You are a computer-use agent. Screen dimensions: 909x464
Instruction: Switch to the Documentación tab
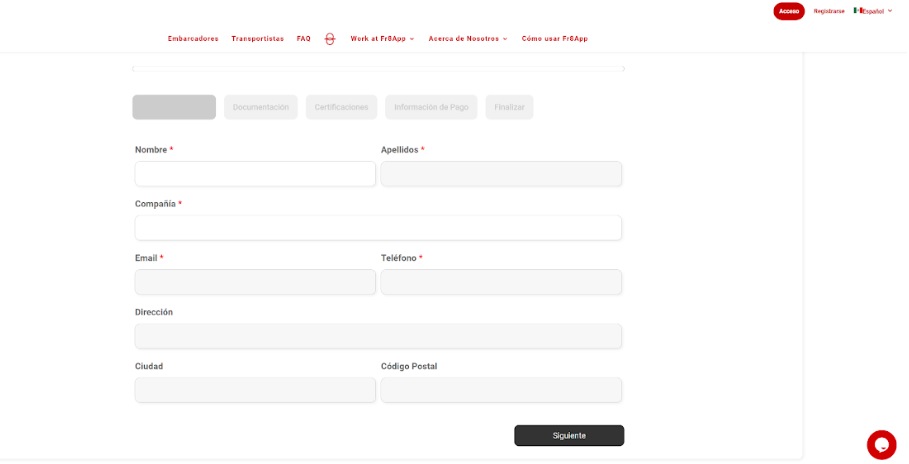[x=261, y=107]
